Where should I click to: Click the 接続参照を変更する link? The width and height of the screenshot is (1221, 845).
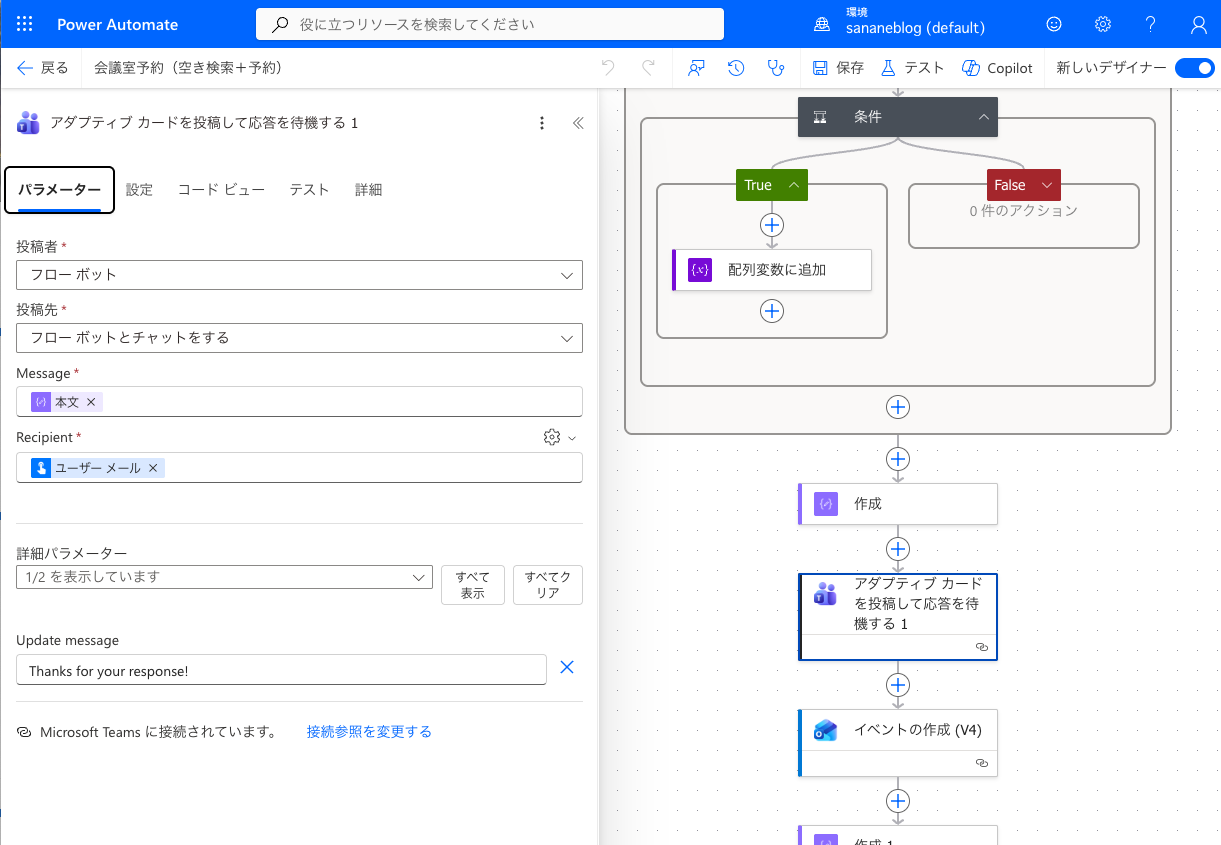click(369, 732)
